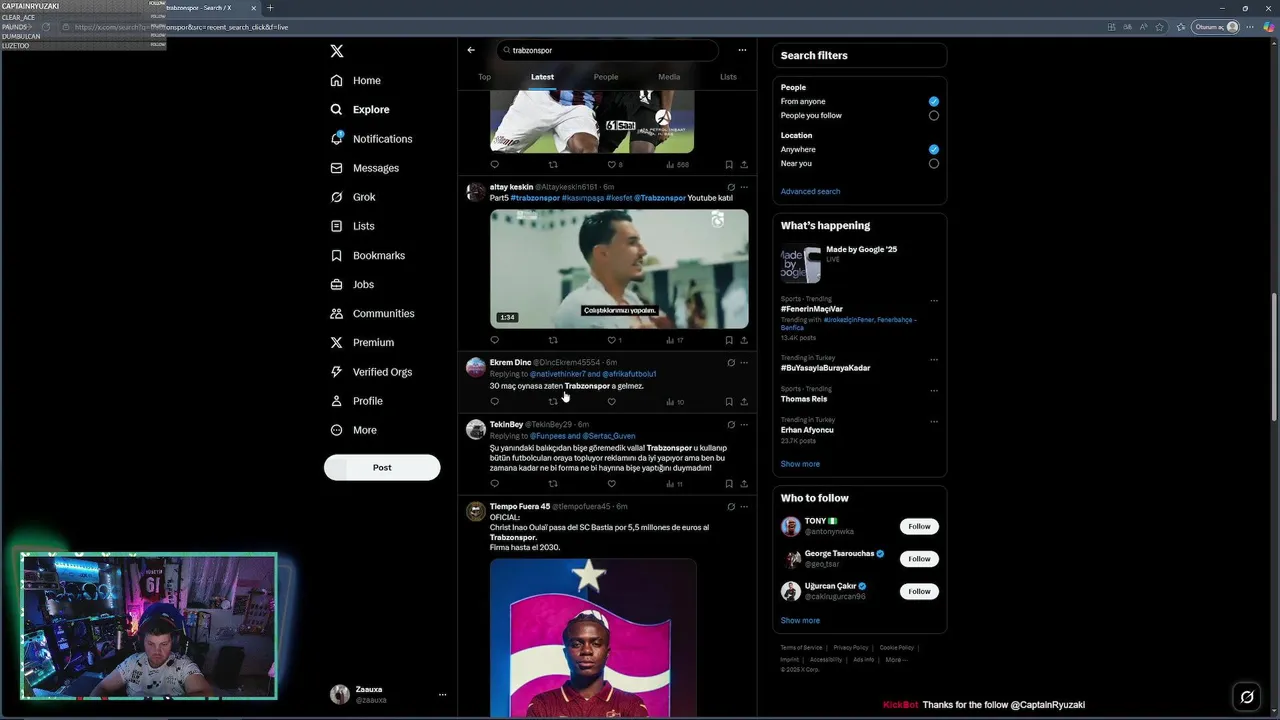Image resolution: width=1280 pixels, height=720 pixels.
Task: Open search options three-dot menu
Action: [742, 50]
